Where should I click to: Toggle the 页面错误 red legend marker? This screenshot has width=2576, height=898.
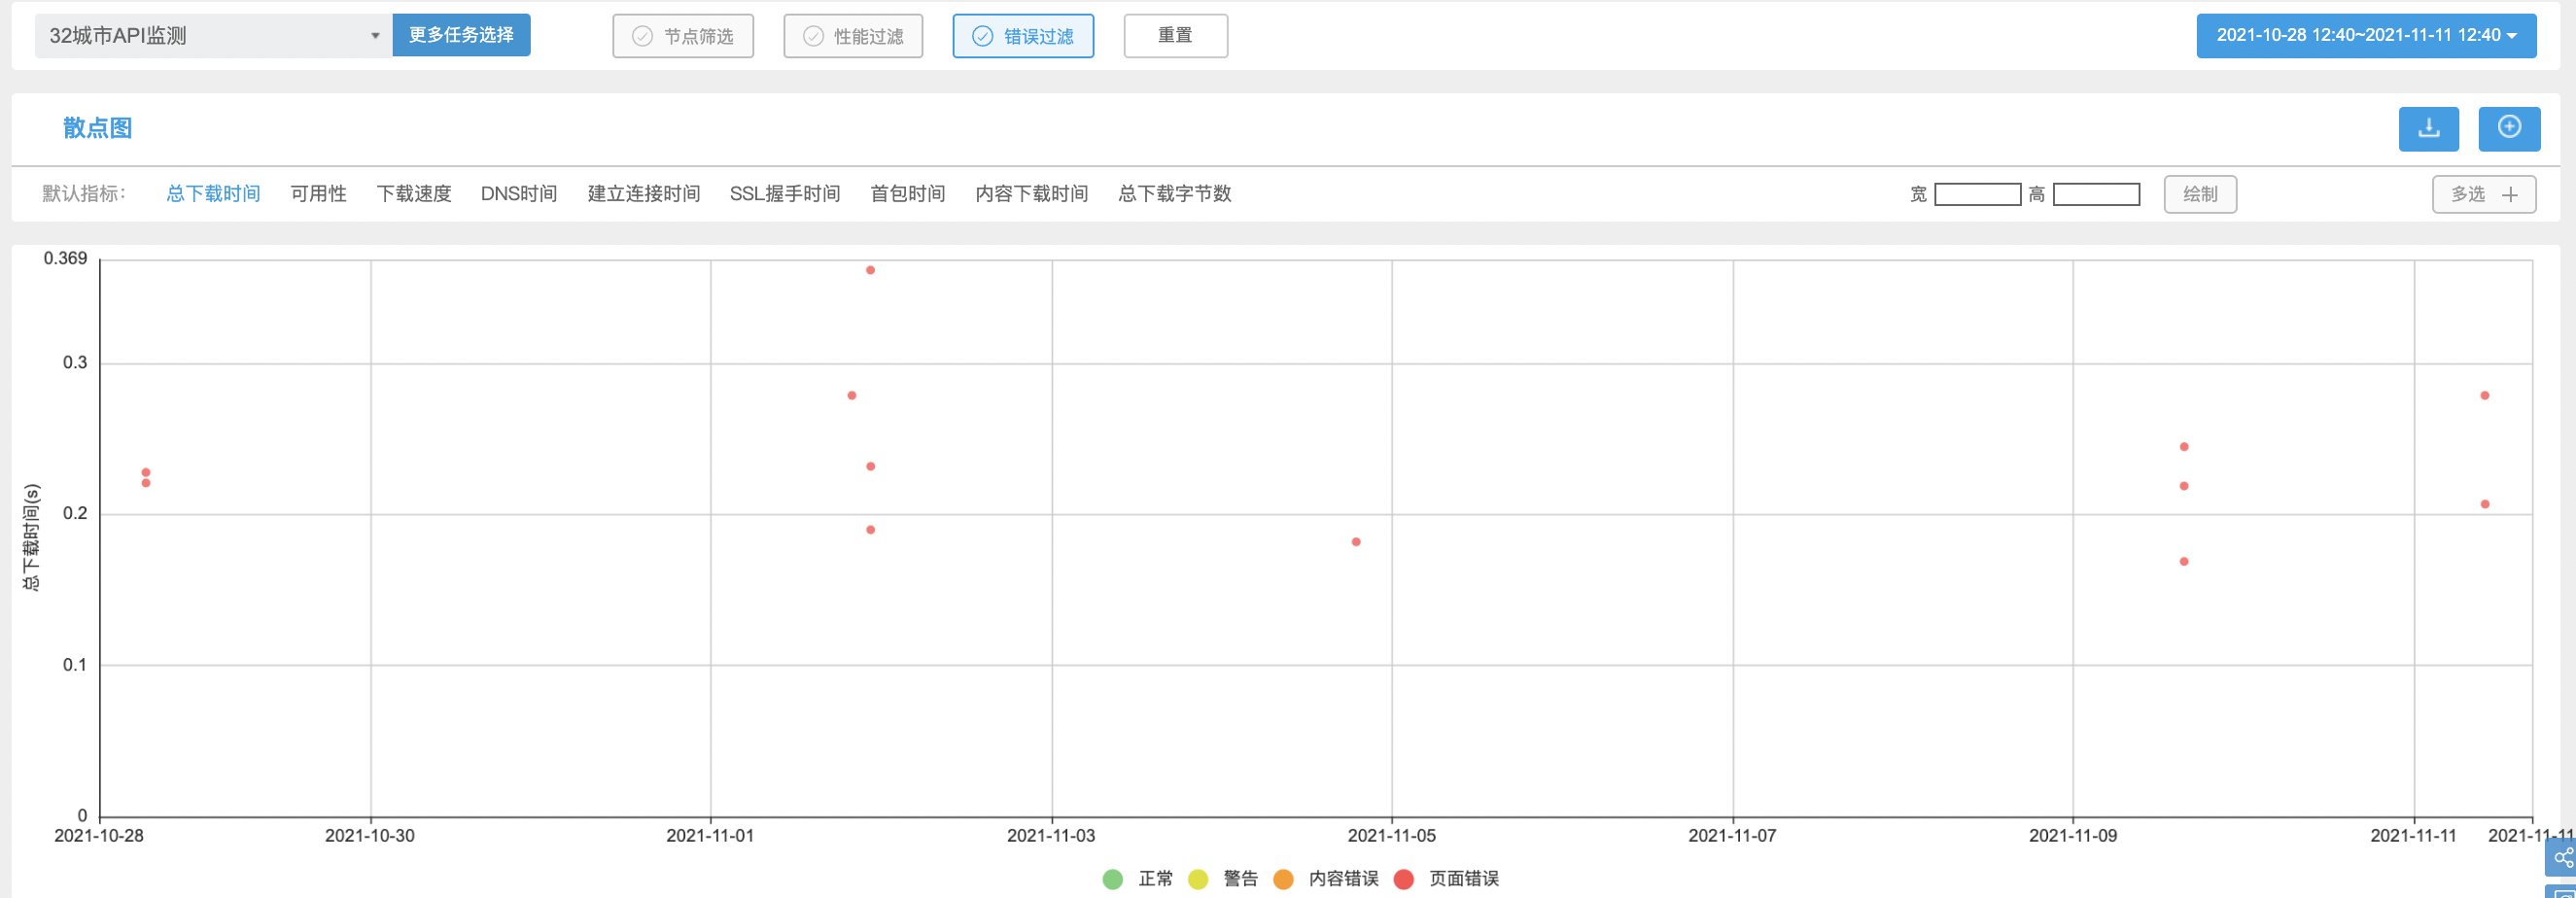pyautogui.click(x=1403, y=879)
